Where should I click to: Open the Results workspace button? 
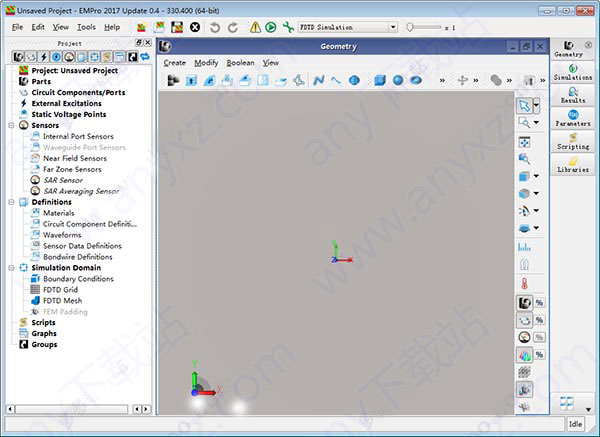572,95
